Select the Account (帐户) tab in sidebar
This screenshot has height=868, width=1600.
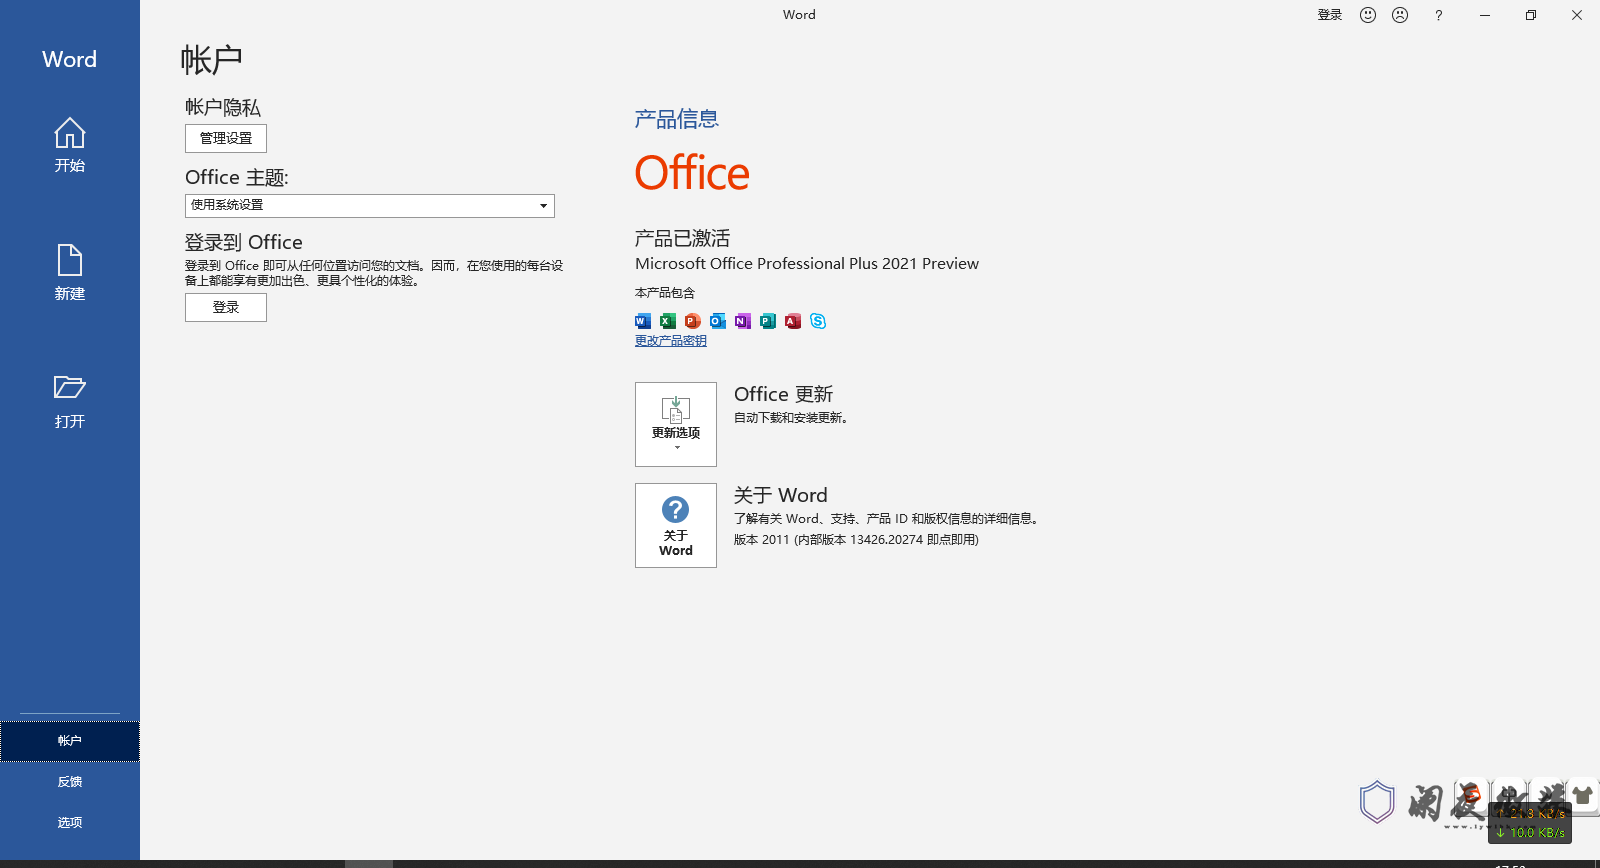pyautogui.click(x=69, y=741)
